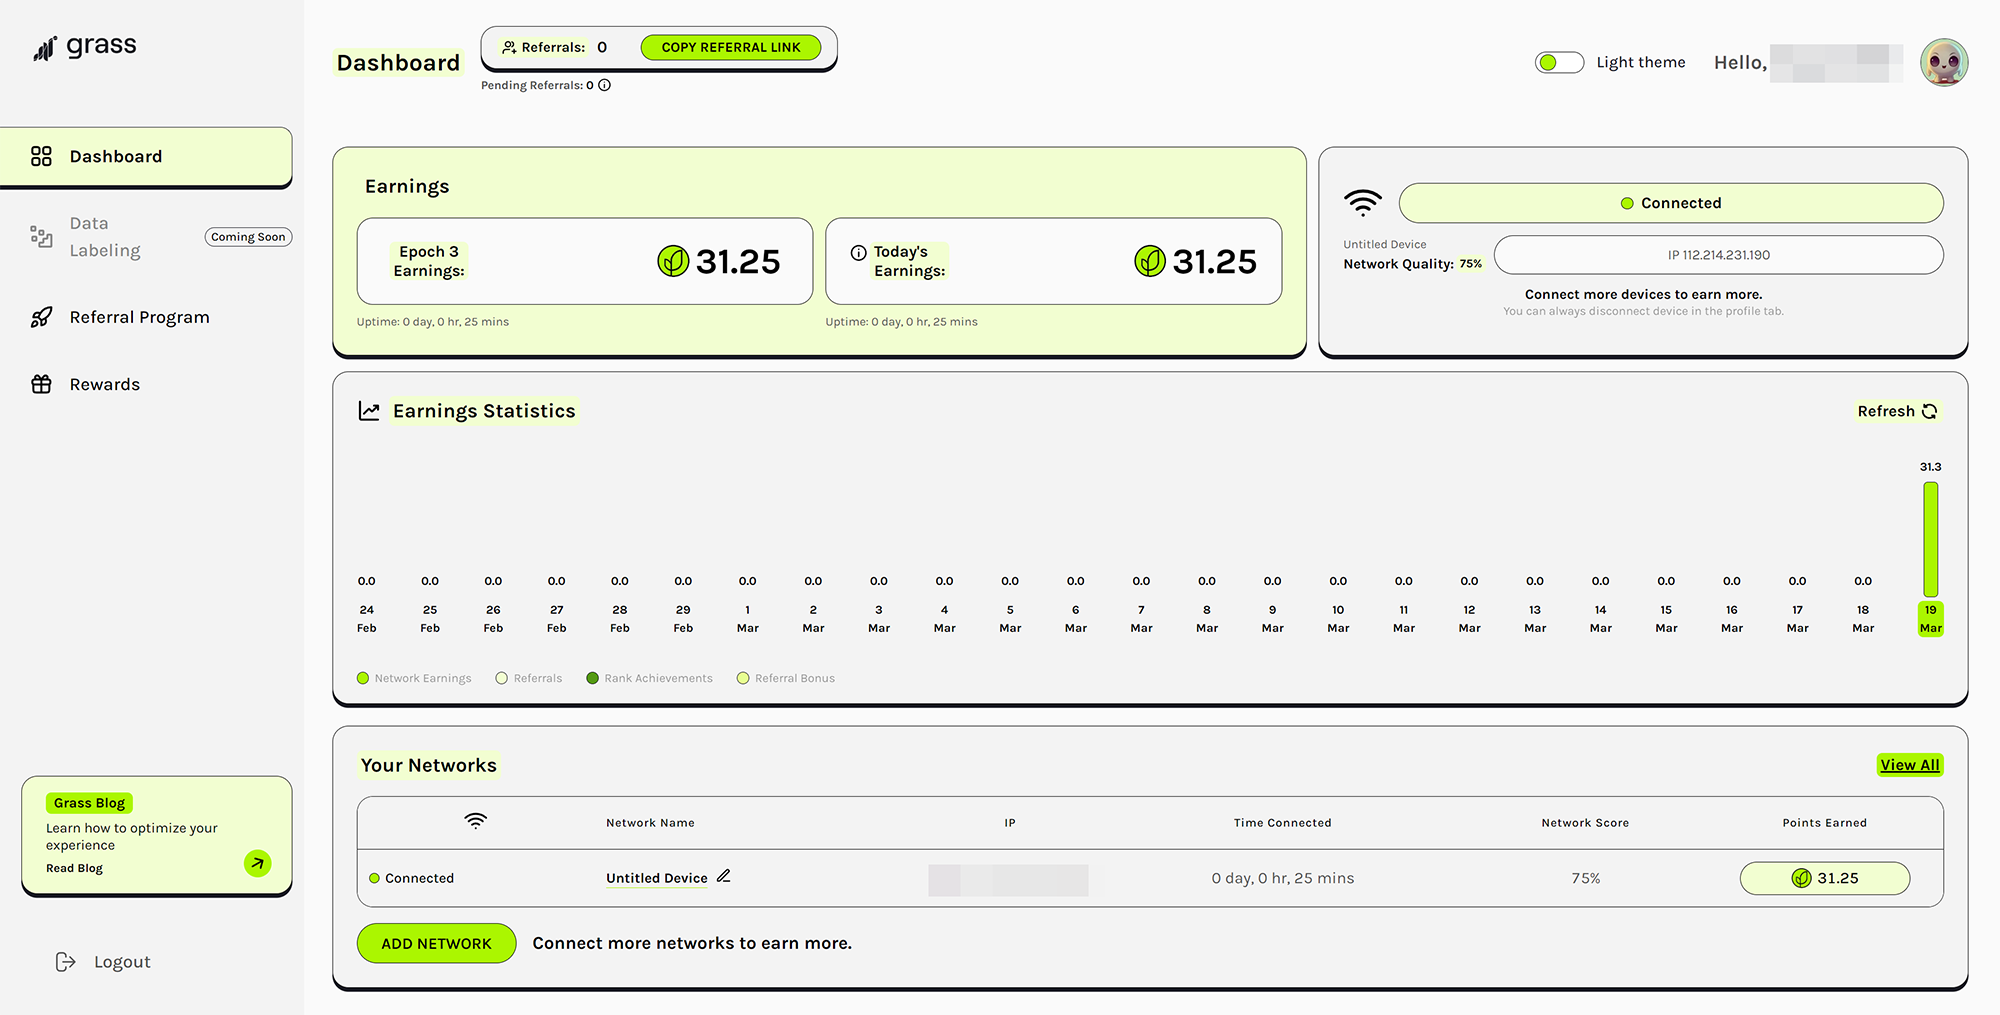Image resolution: width=2000 pixels, height=1015 pixels.
Task: Click the Add Network button
Action: pyautogui.click(x=436, y=943)
